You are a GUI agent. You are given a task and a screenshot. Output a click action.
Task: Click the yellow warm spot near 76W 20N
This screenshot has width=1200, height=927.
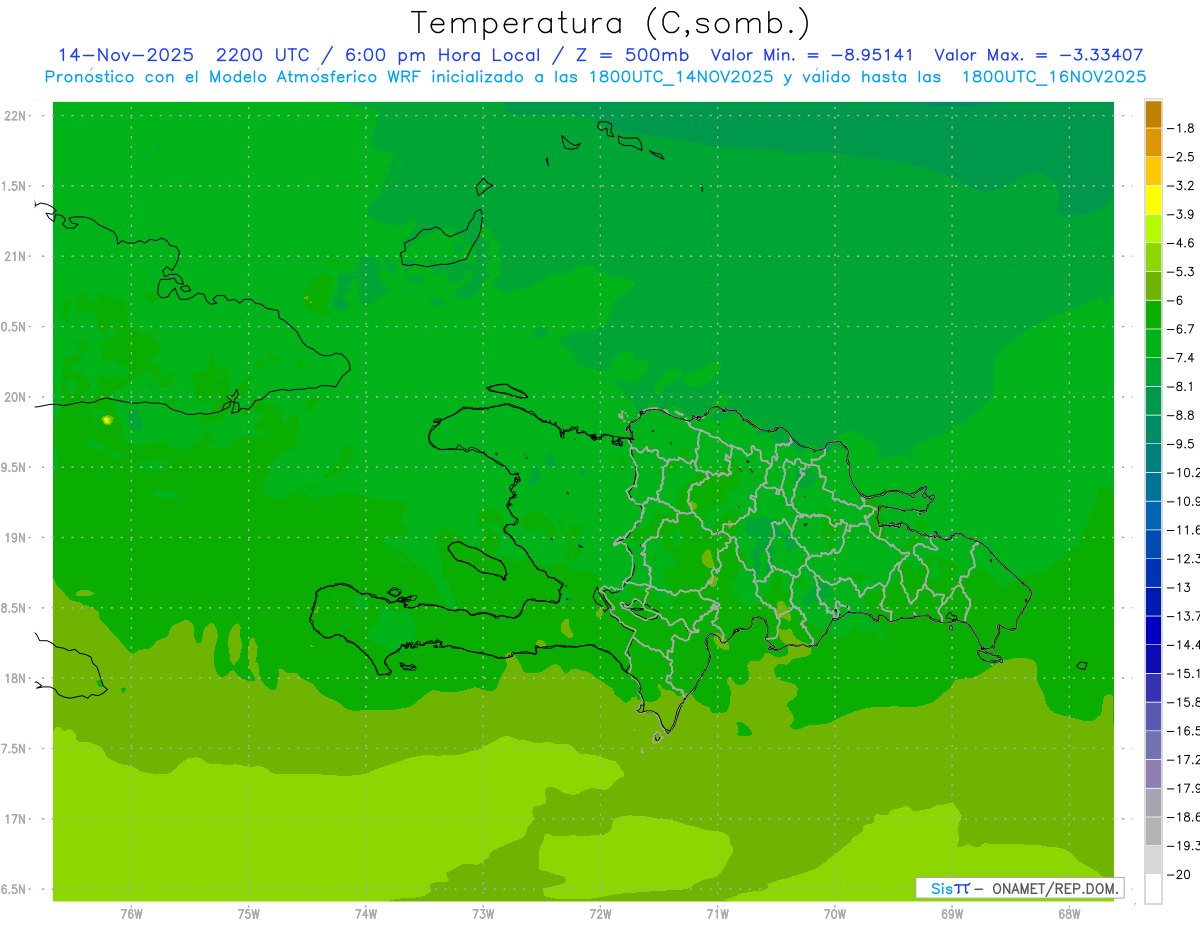pos(106,421)
